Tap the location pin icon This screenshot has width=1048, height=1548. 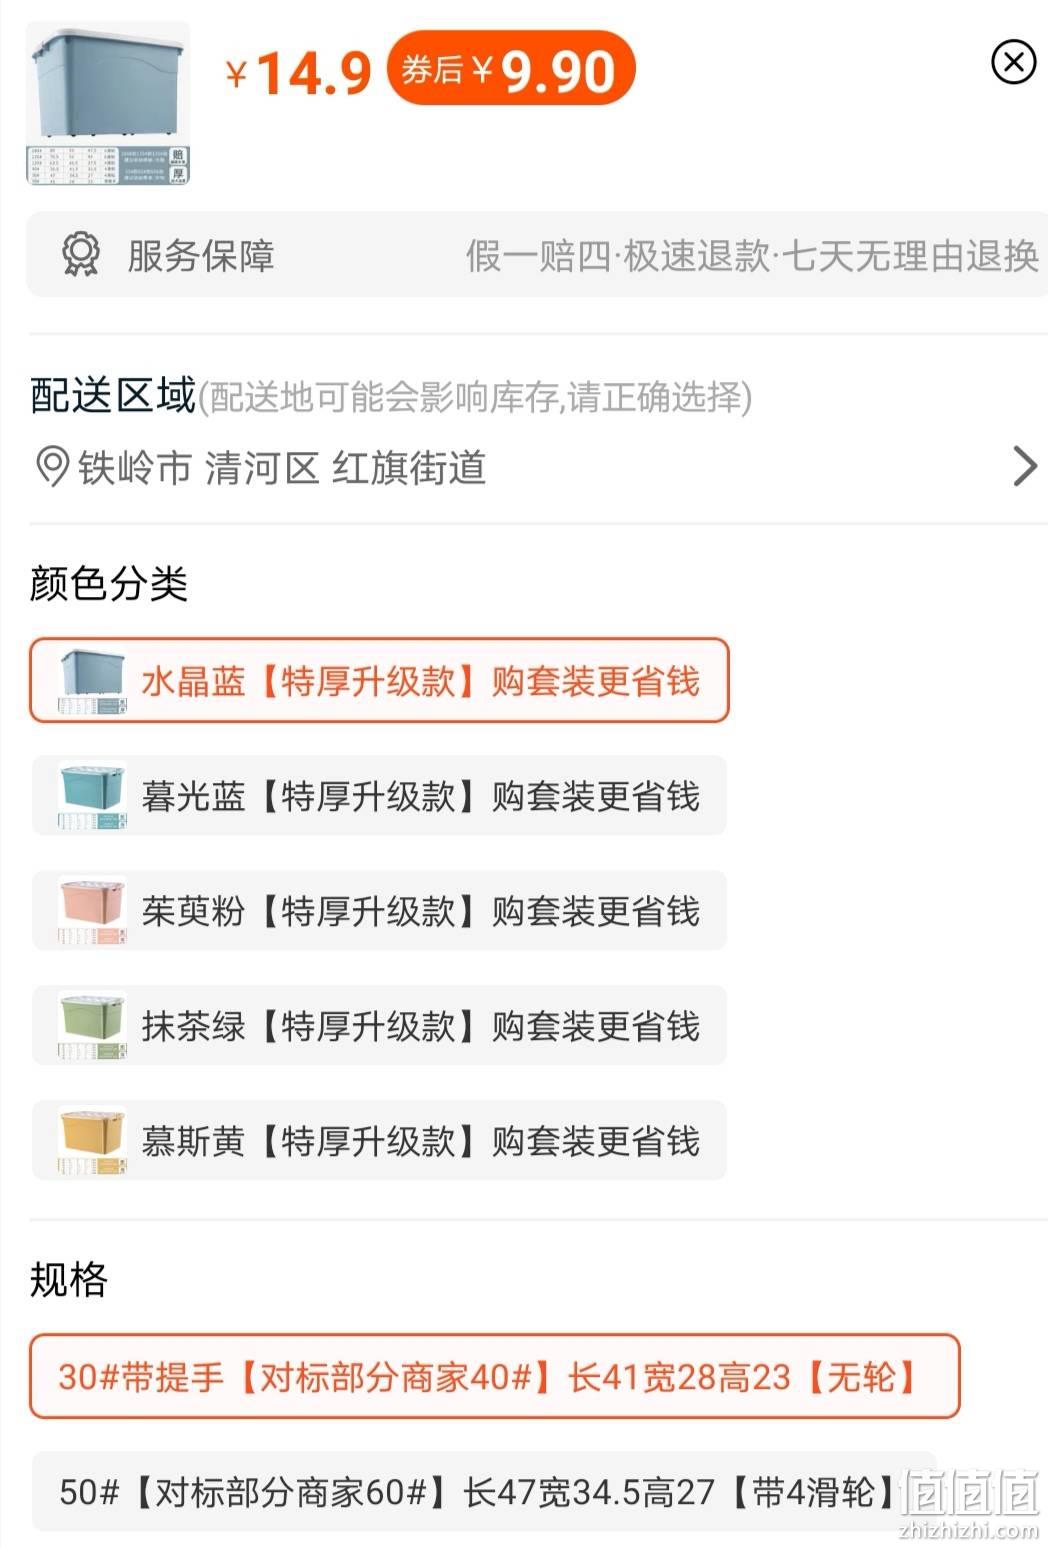pyautogui.click(x=52, y=467)
